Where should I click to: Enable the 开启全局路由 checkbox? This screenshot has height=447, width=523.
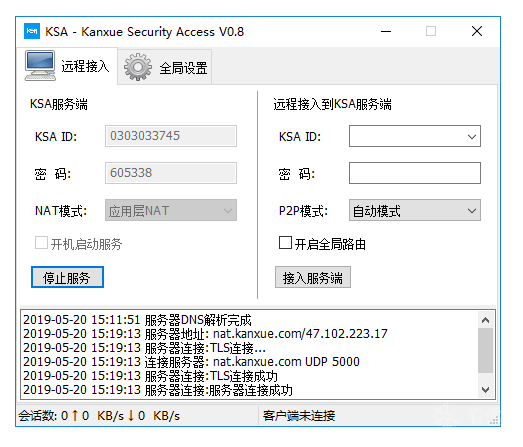pyautogui.click(x=285, y=243)
